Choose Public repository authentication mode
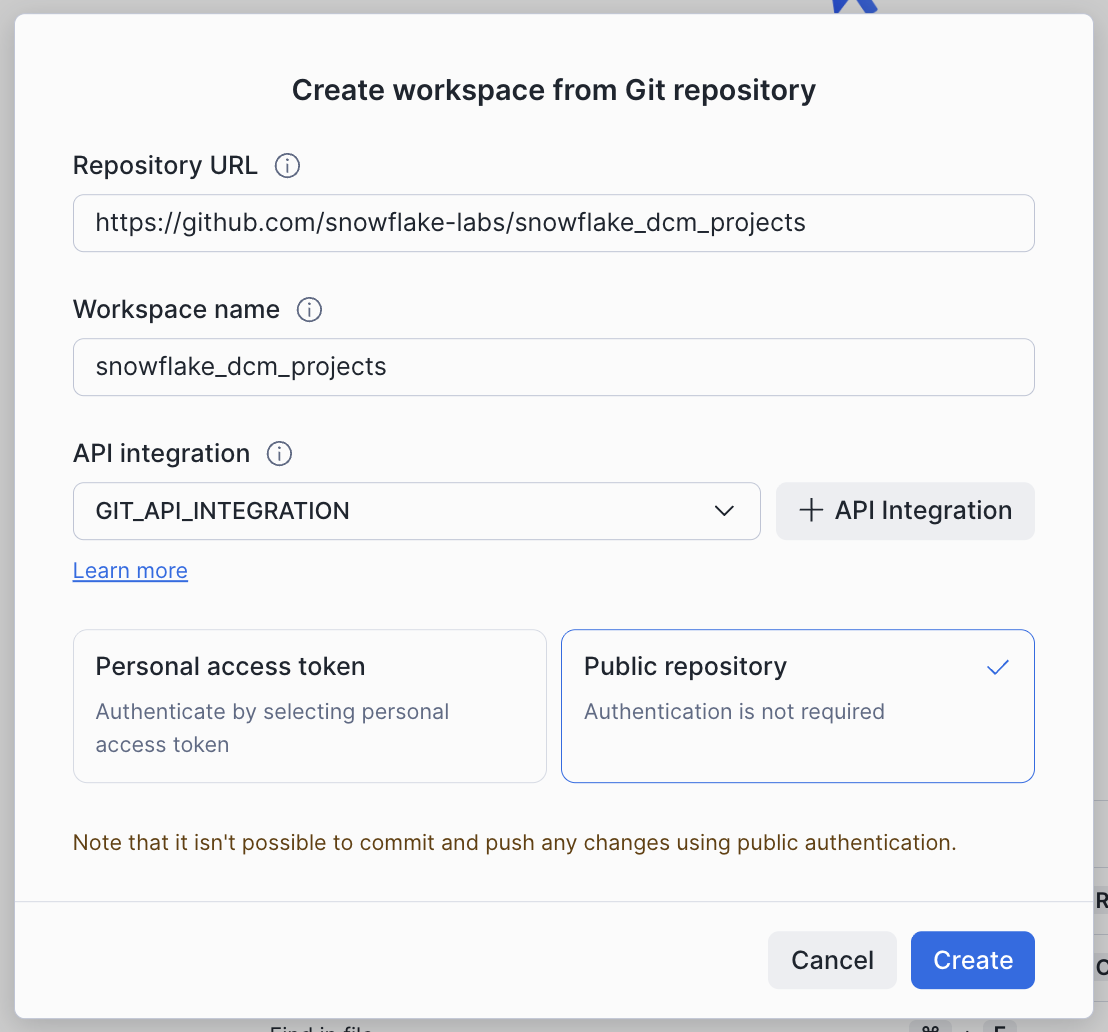Screen dimensions: 1108x1032 pos(797,705)
